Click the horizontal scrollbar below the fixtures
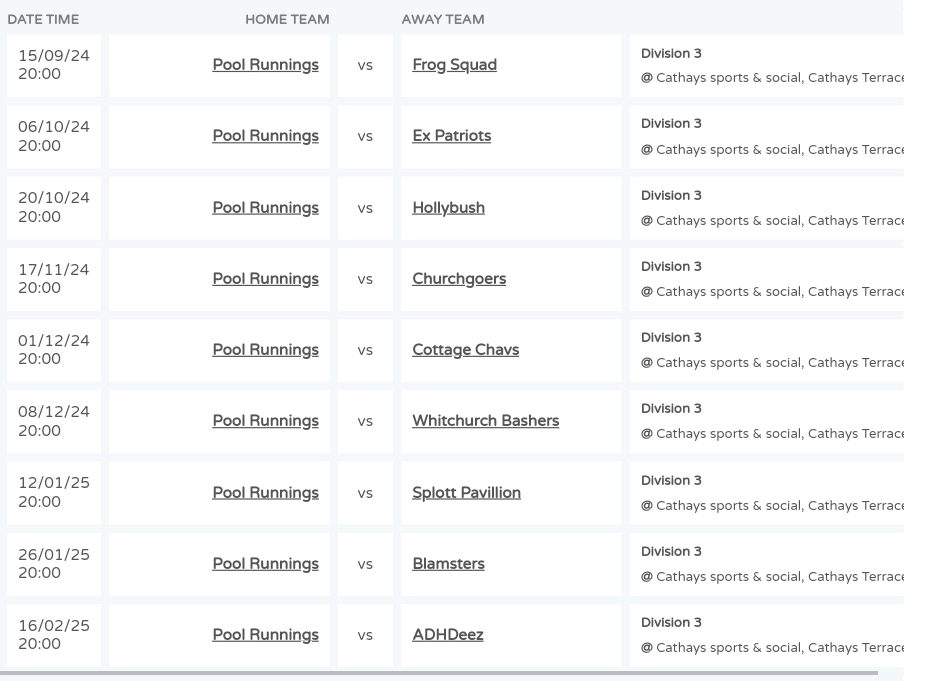Viewport: 934px width, 681px height. pos(439,673)
